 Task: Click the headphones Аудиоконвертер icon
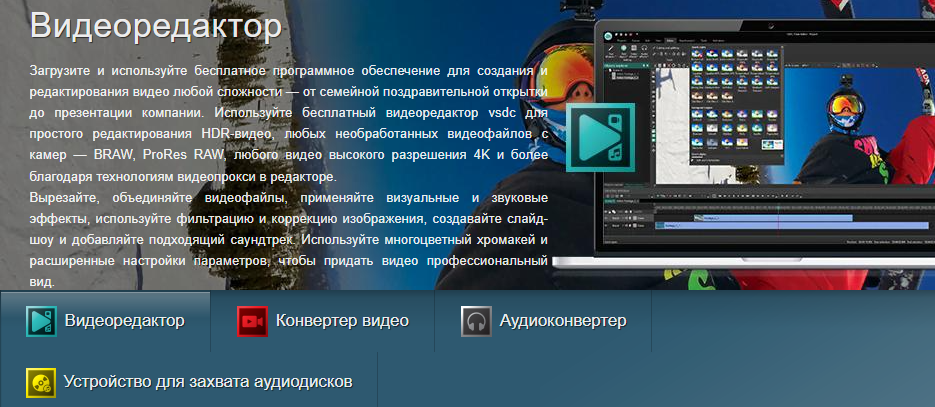point(475,321)
